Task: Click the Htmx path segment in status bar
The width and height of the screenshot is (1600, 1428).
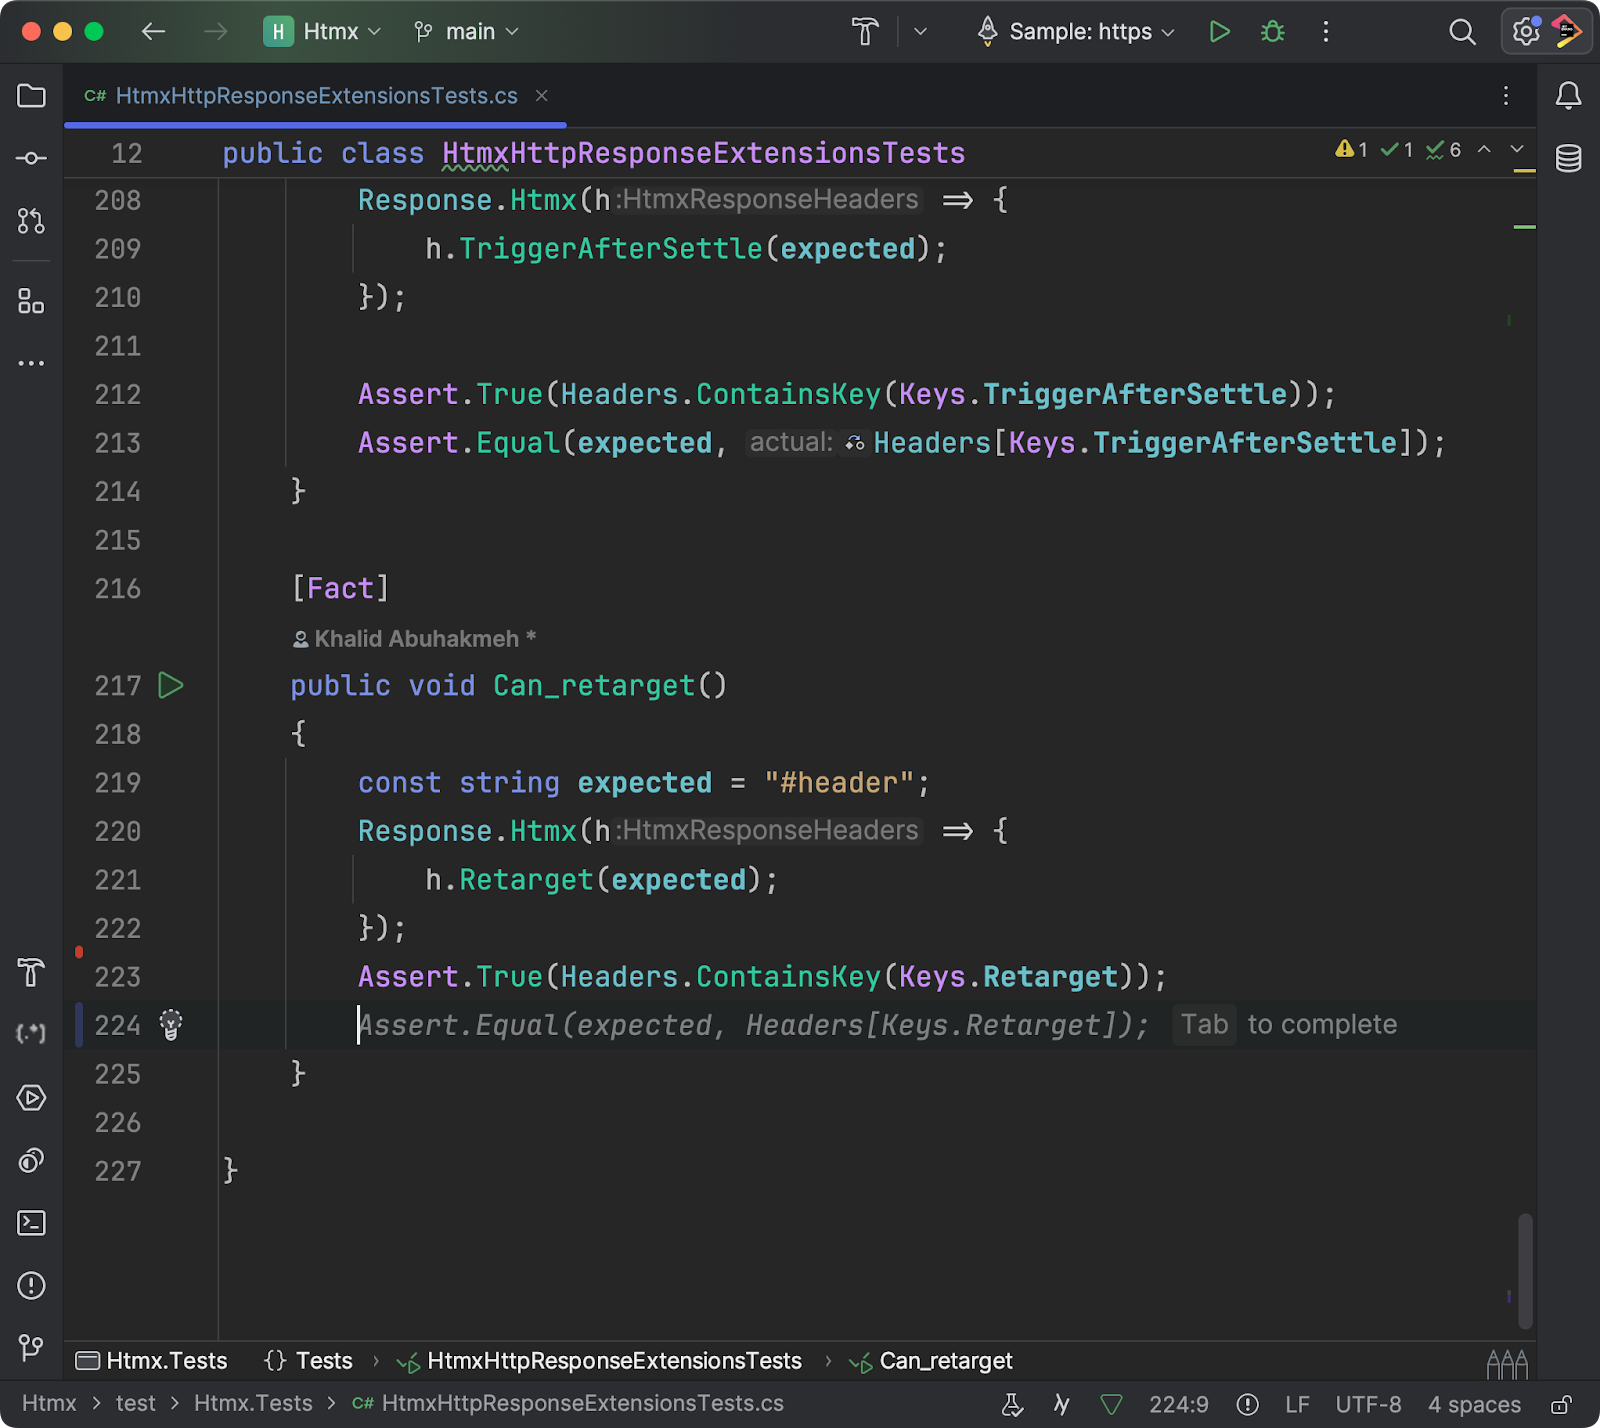Action: click(x=49, y=1404)
